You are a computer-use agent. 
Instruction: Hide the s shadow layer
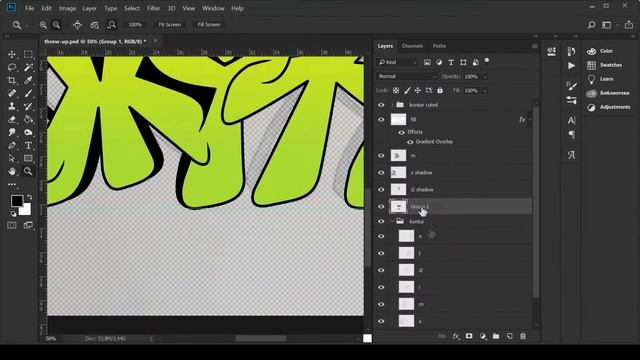click(381, 173)
